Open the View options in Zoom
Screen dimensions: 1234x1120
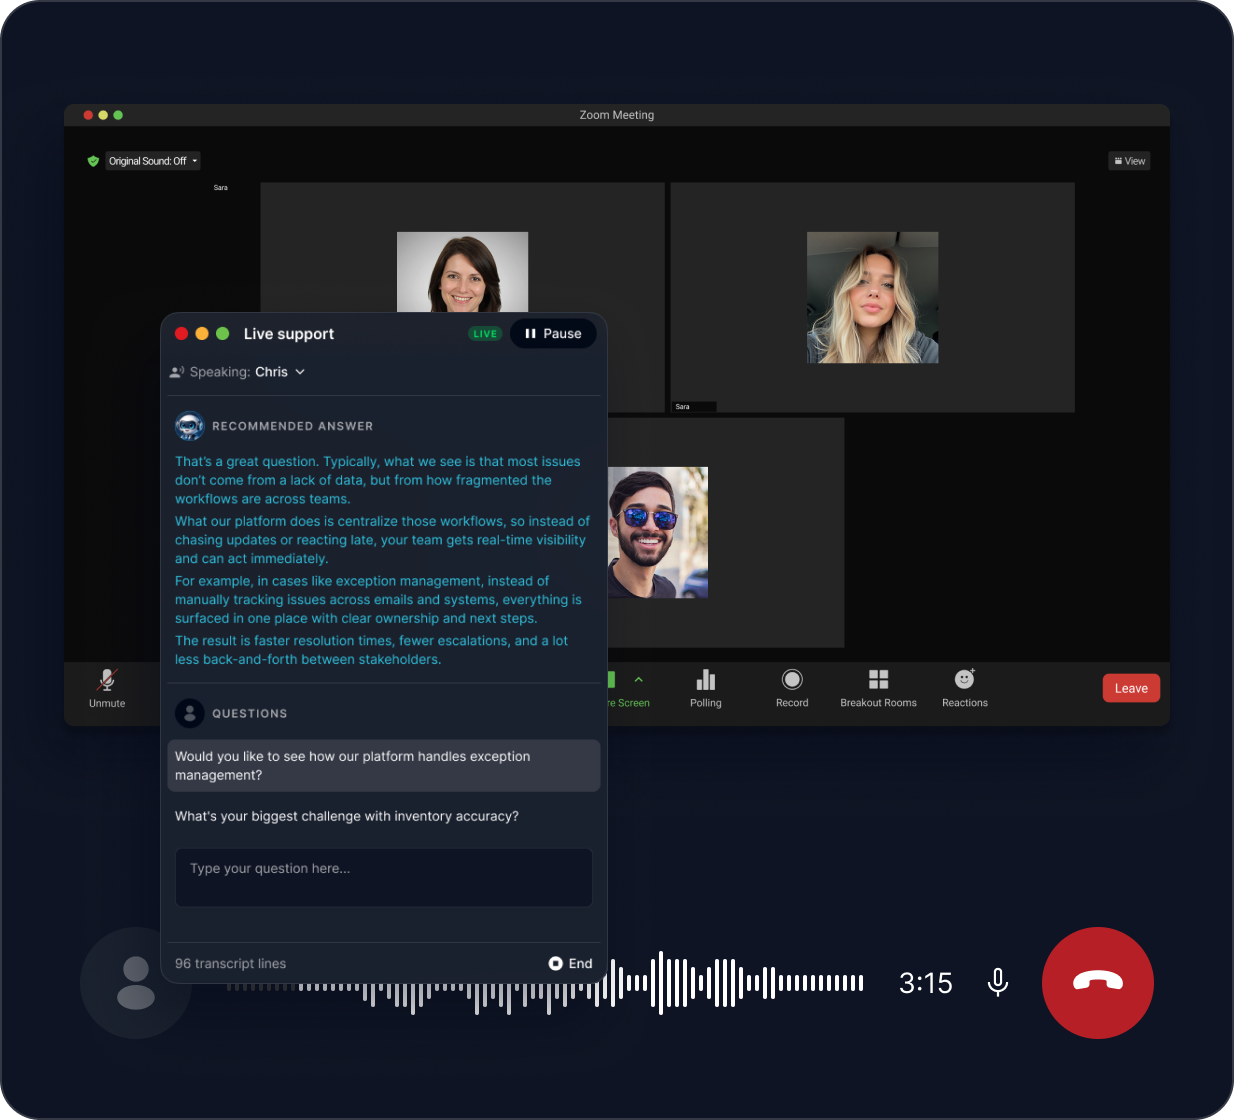[x=1129, y=161]
